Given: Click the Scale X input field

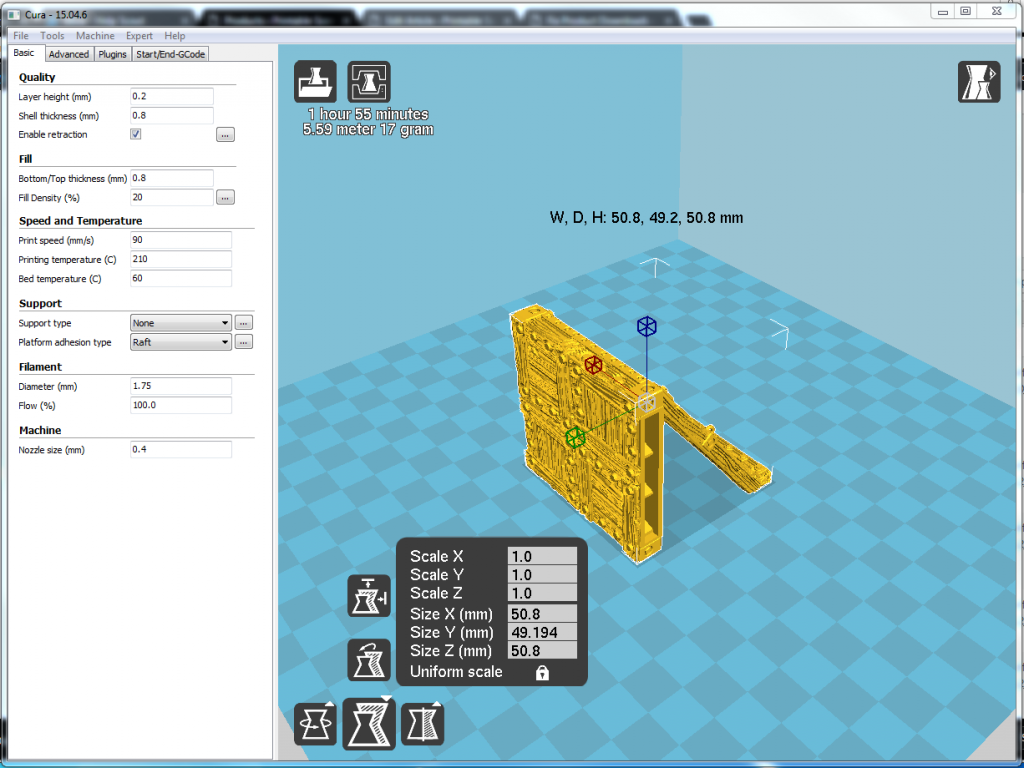Looking at the screenshot, I should pyautogui.click(x=542, y=556).
